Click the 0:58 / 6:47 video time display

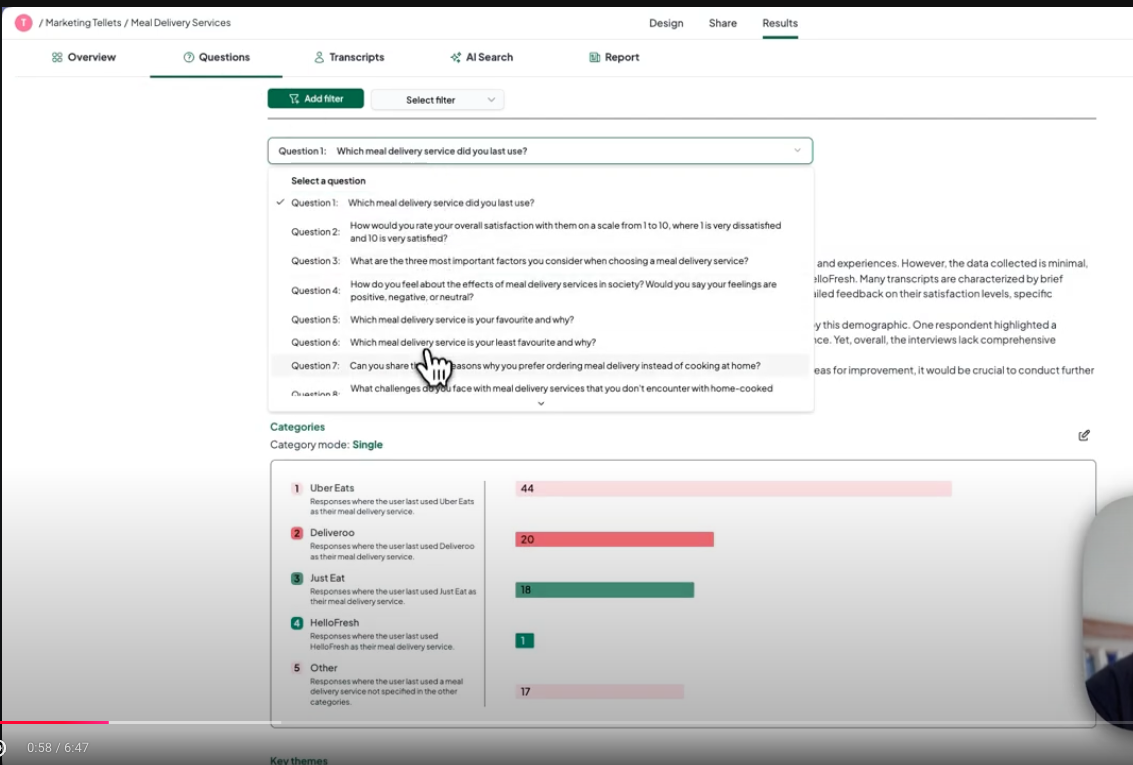[x=58, y=748]
